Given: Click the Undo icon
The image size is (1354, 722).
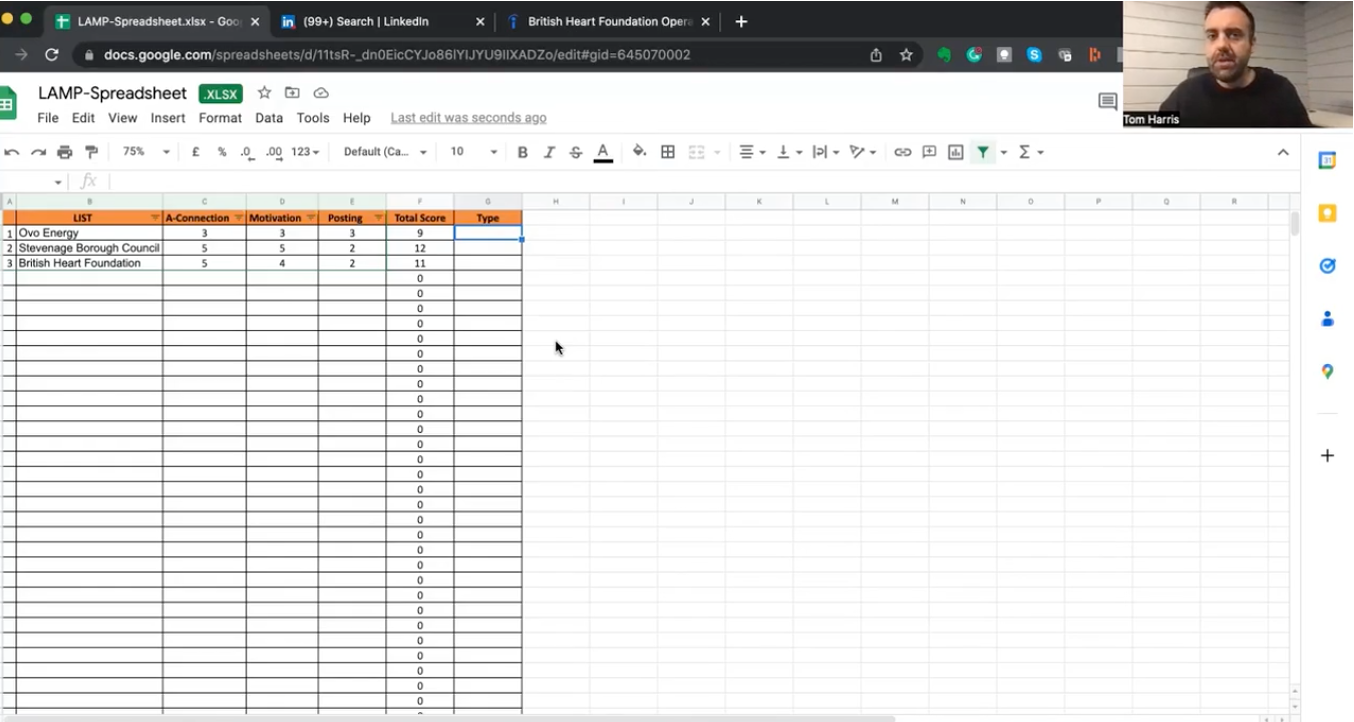Looking at the screenshot, I should click(x=12, y=152).
